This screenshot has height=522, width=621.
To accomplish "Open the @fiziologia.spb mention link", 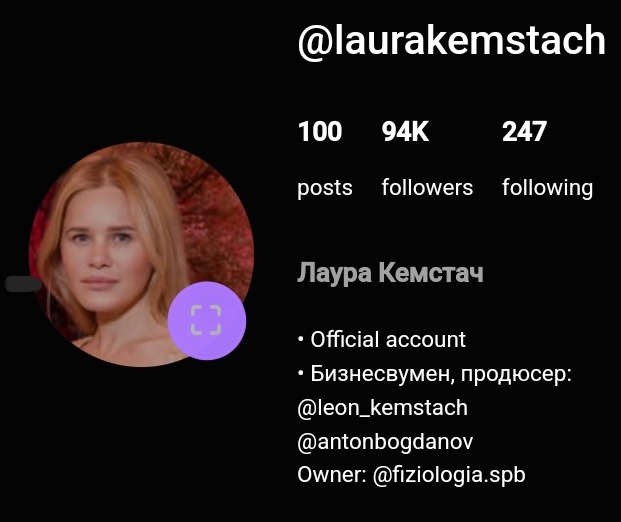I will (449, 475).
